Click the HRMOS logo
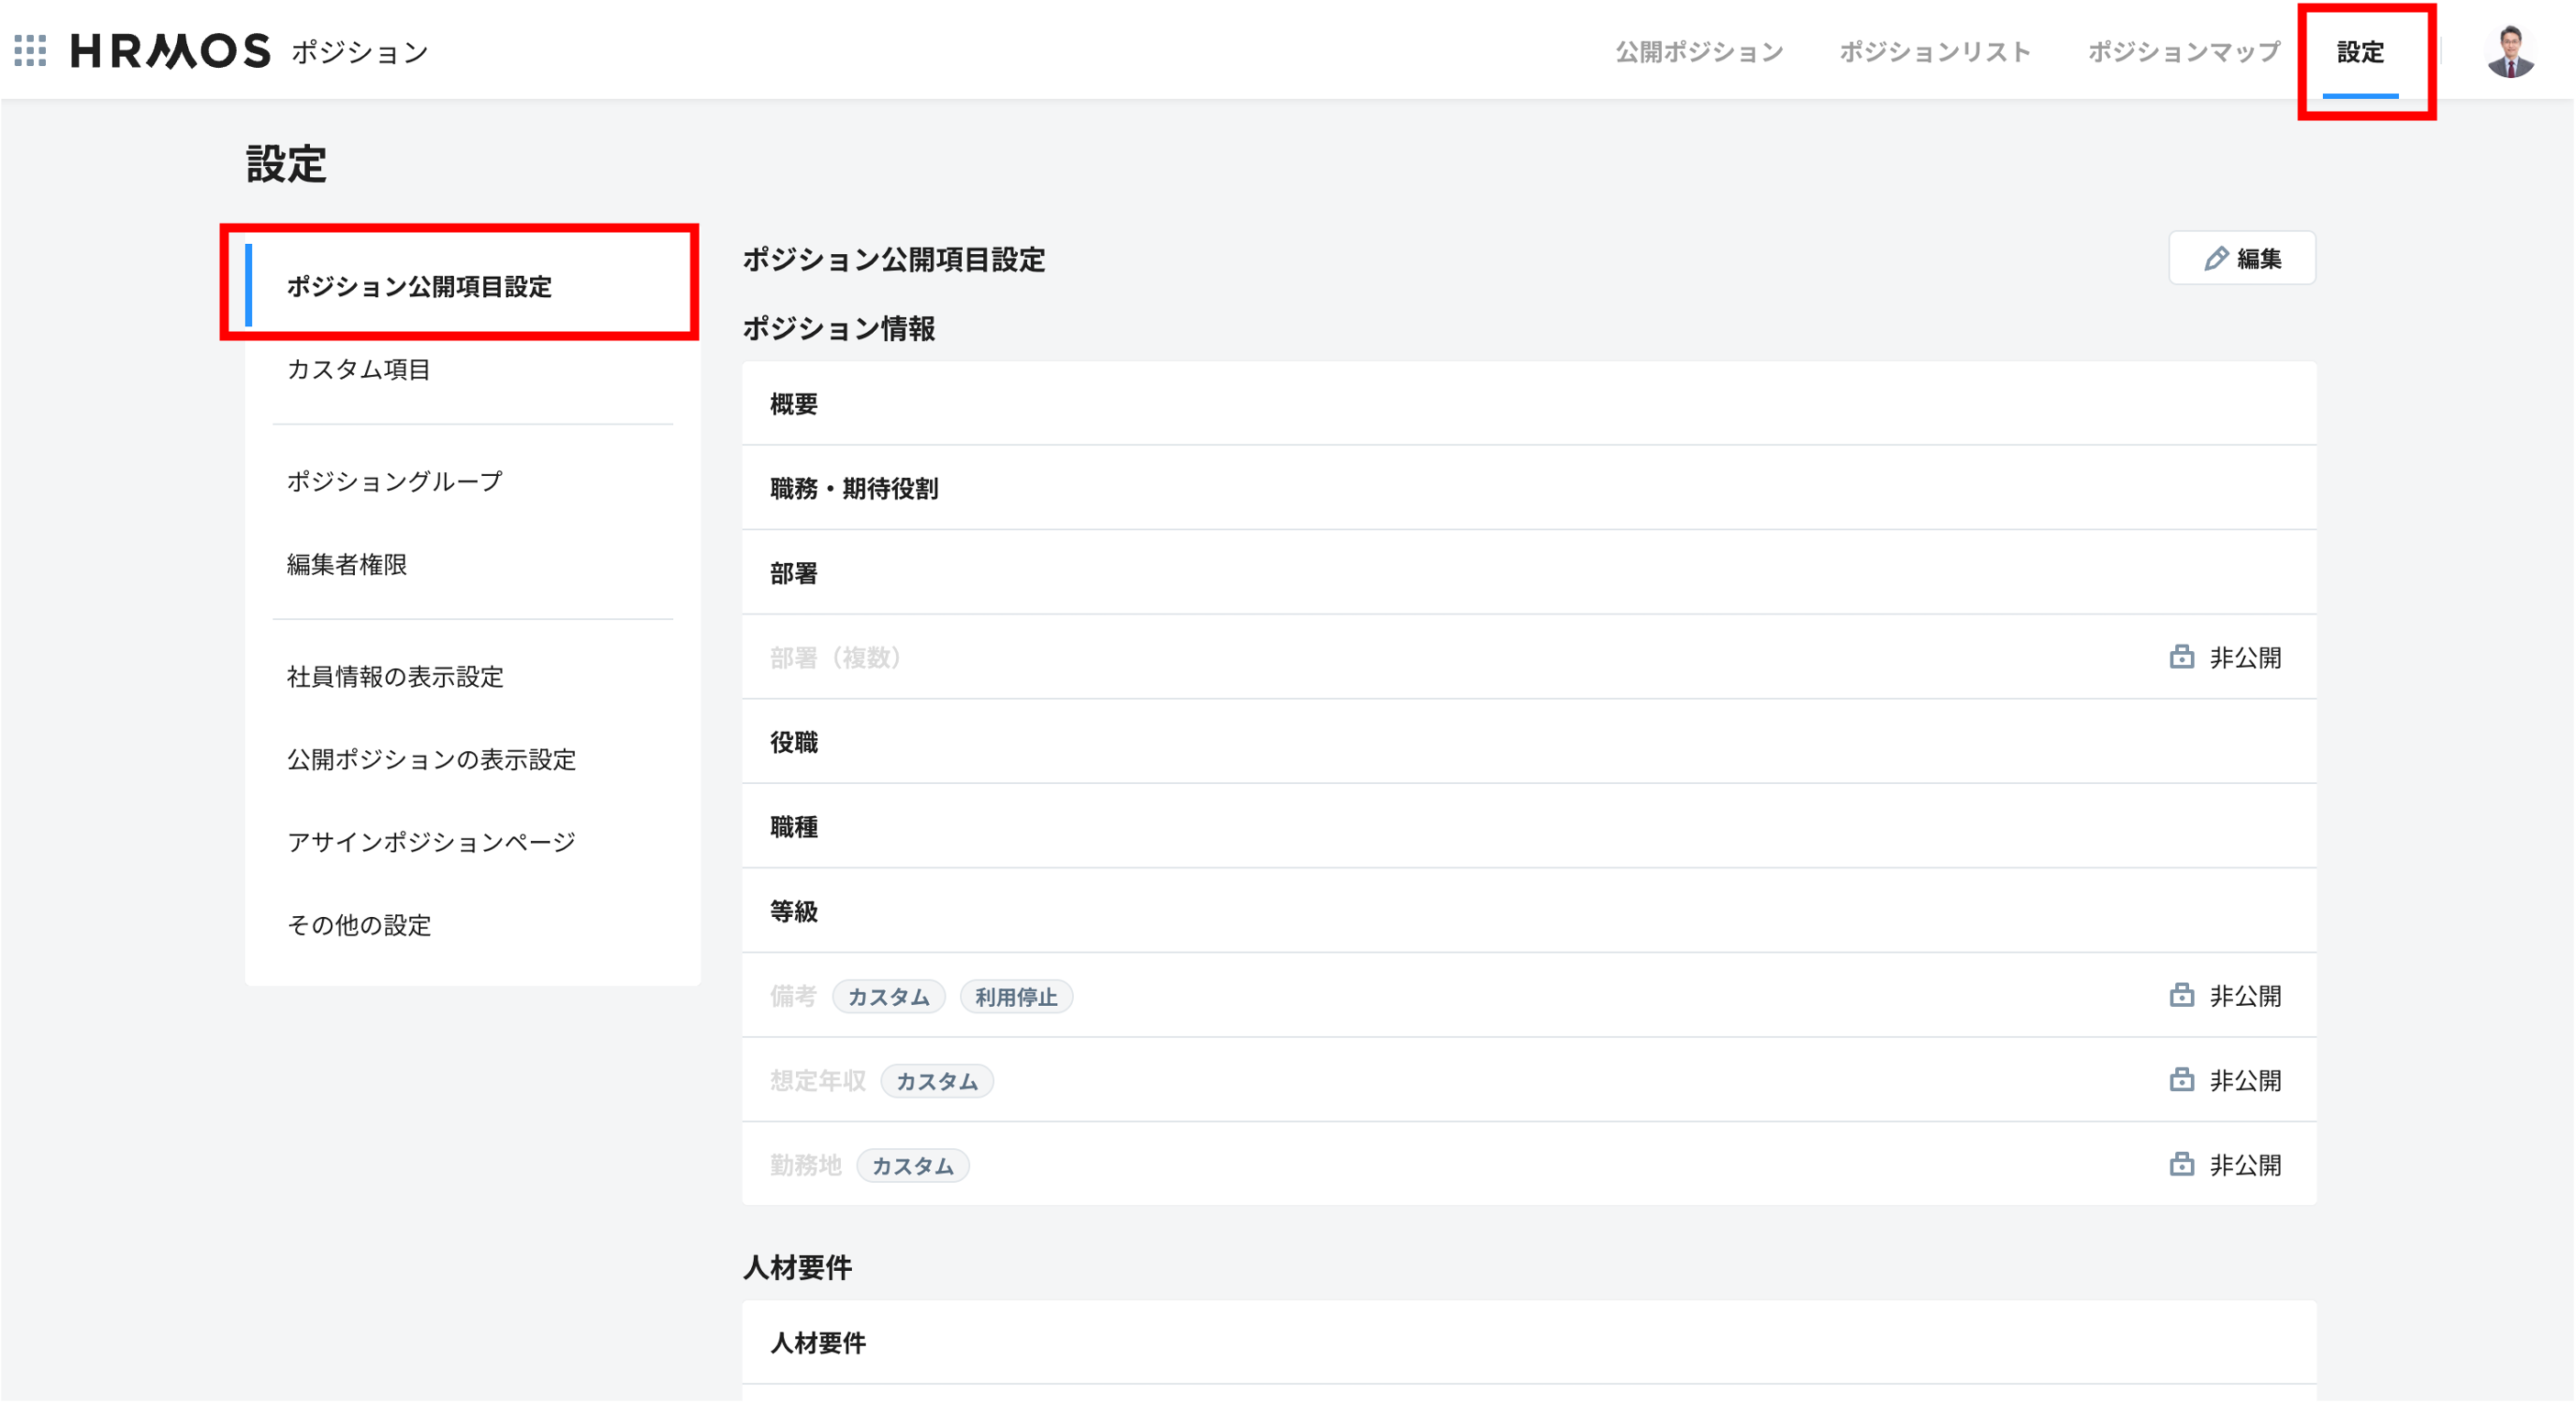Image resolution: width=2576 pixels, height=1403 pixels. coord(170,51)
